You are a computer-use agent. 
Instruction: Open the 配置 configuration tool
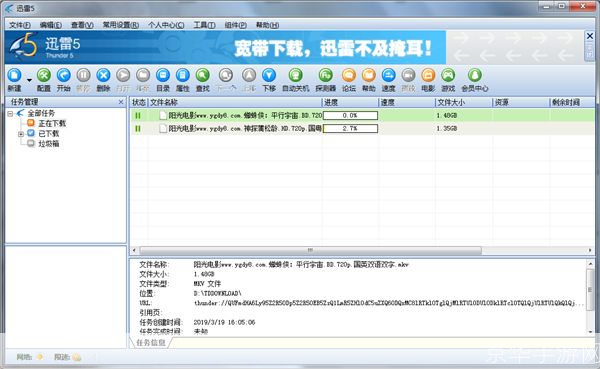(x=44, y=75)
